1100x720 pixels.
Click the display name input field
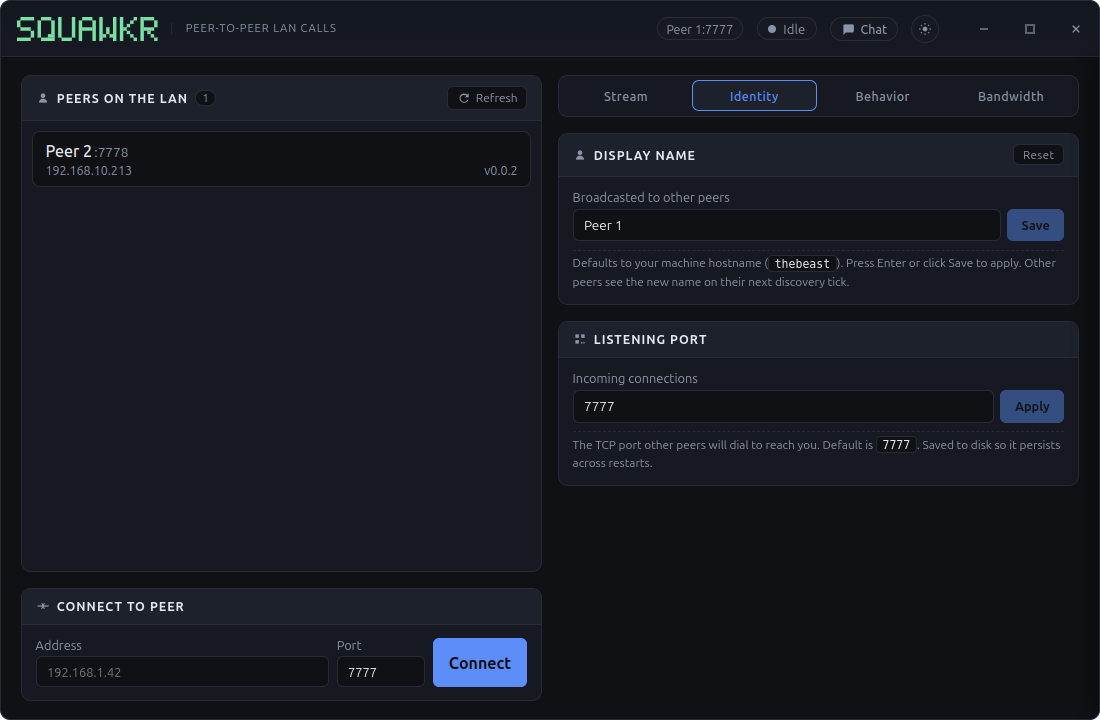tap(786, 225)
